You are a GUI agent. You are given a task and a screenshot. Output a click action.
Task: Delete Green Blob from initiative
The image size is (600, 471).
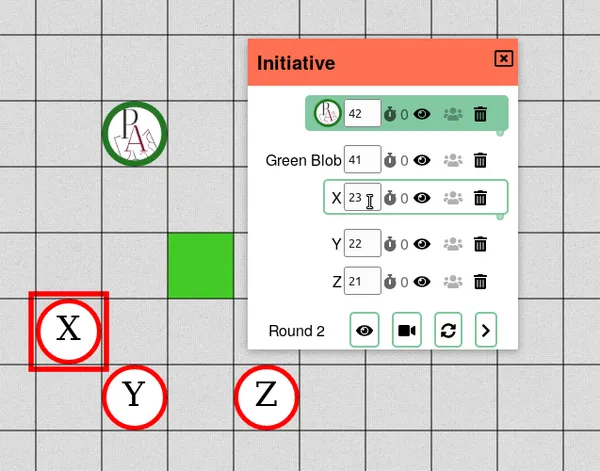(x=480, y=160)
